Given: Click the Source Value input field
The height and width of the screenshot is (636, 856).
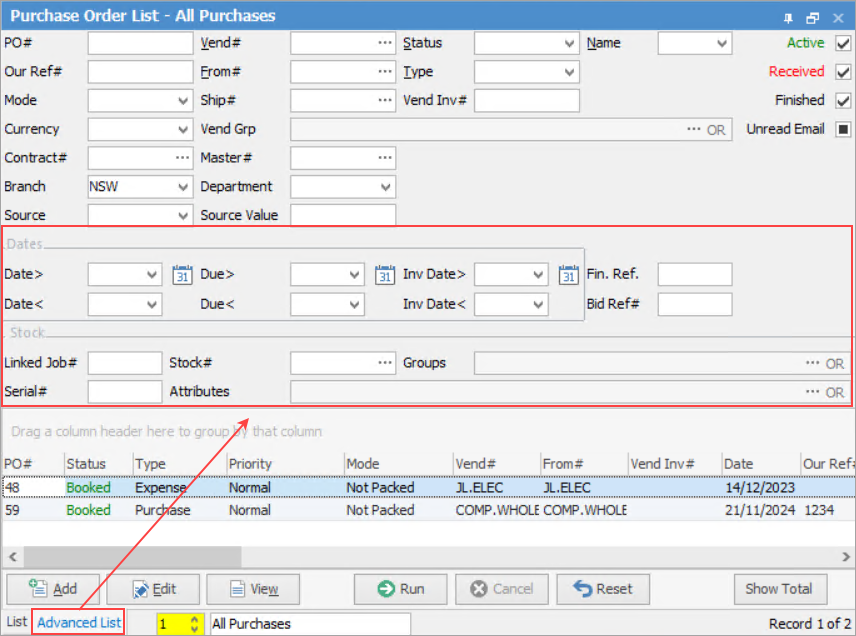Looking at the screenshot, I should pos(343,215).
